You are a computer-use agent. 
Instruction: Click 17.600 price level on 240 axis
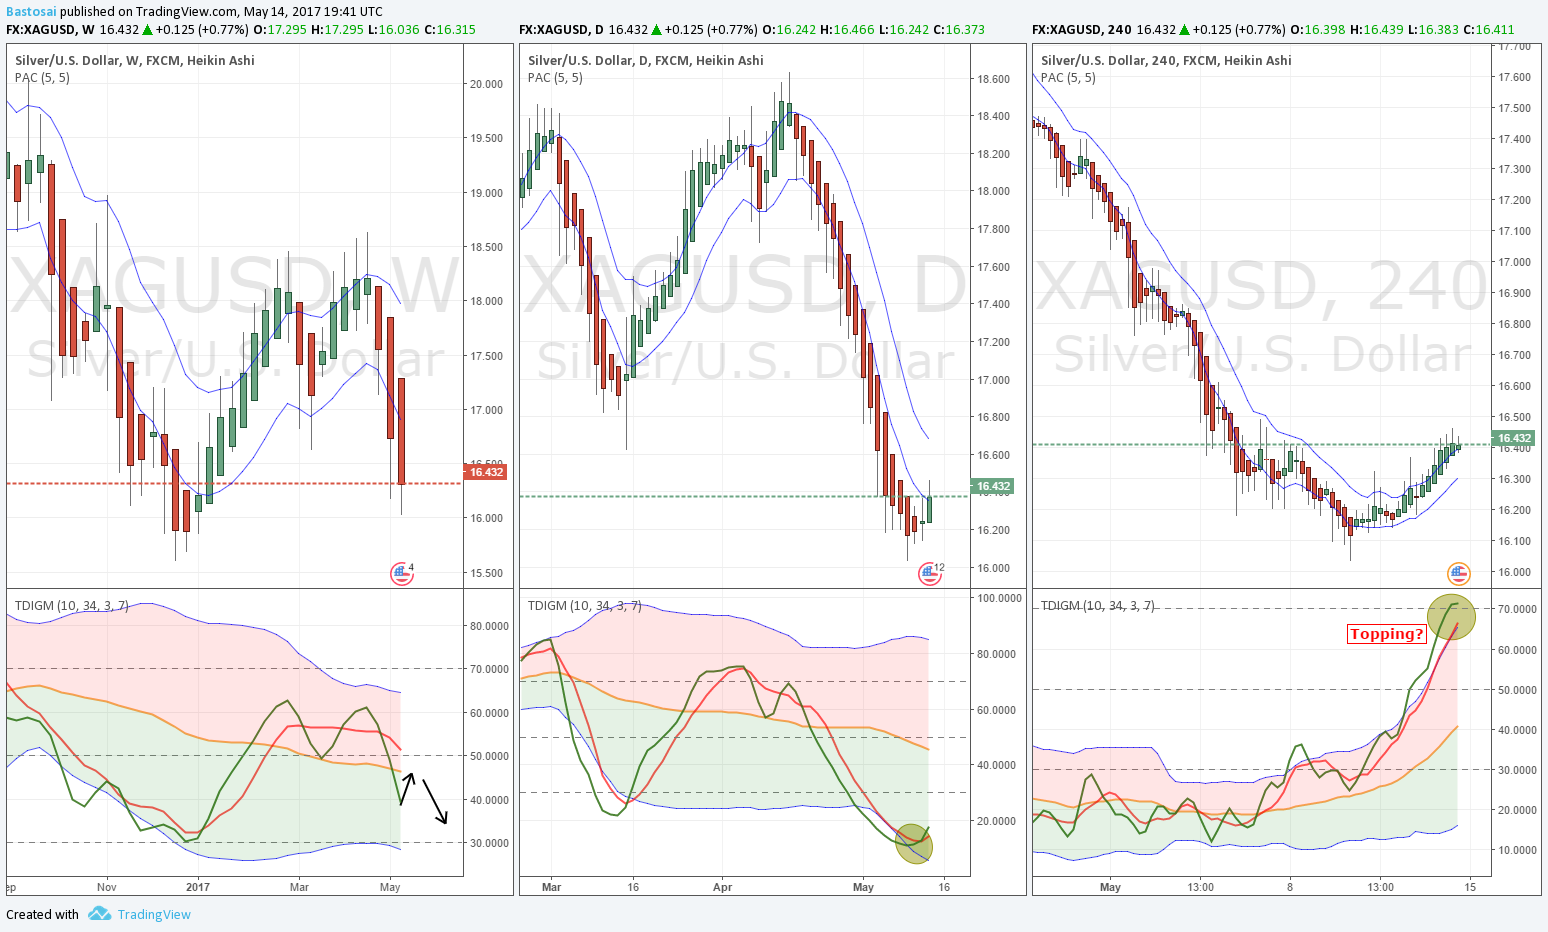1514,77
